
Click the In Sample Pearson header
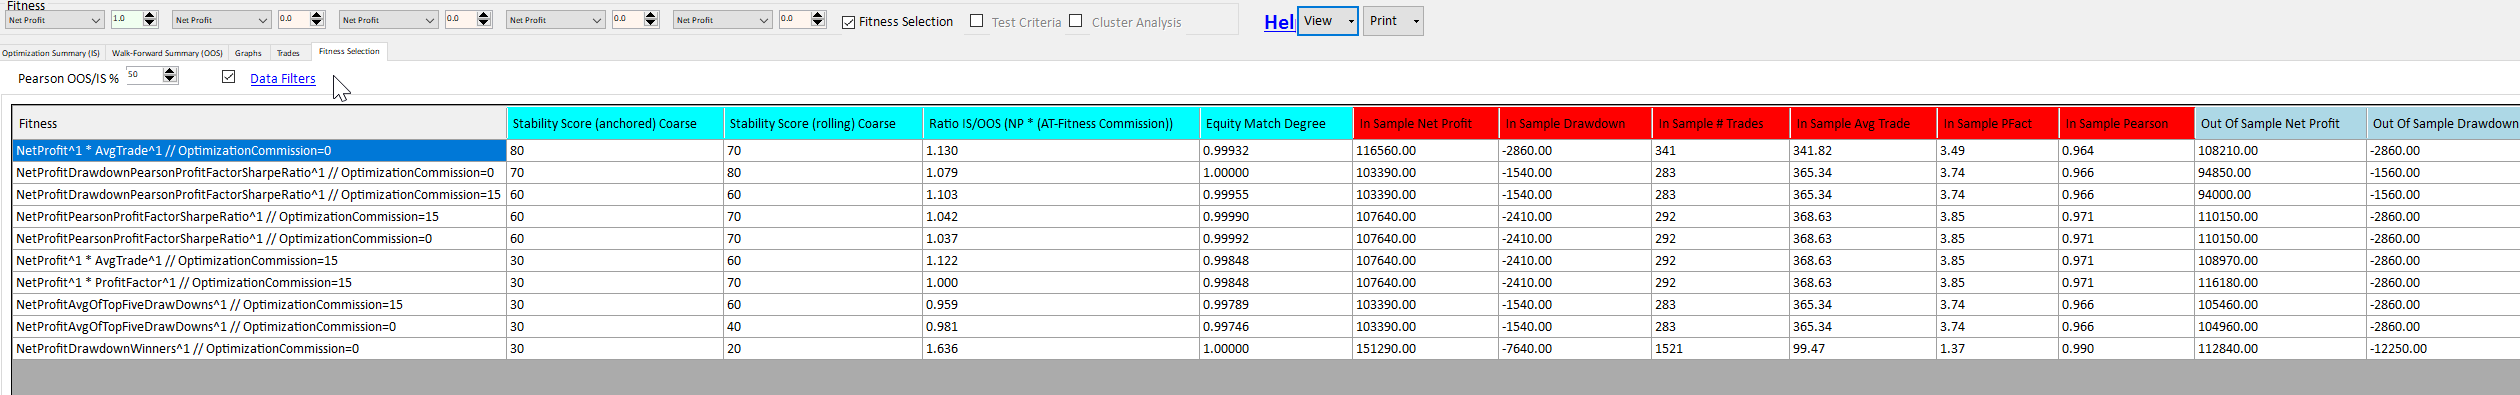tap(2127, 123)
